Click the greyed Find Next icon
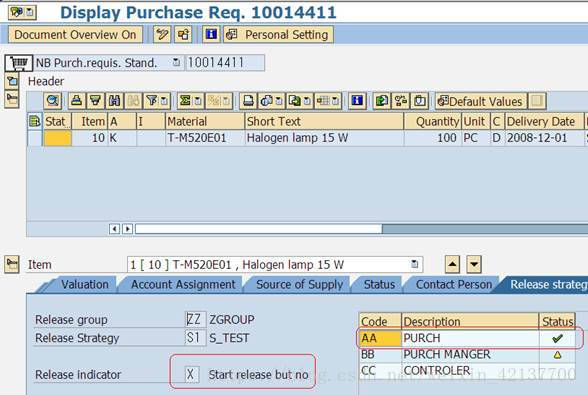Viewport: 588px width, 395px height. [134, 101]
